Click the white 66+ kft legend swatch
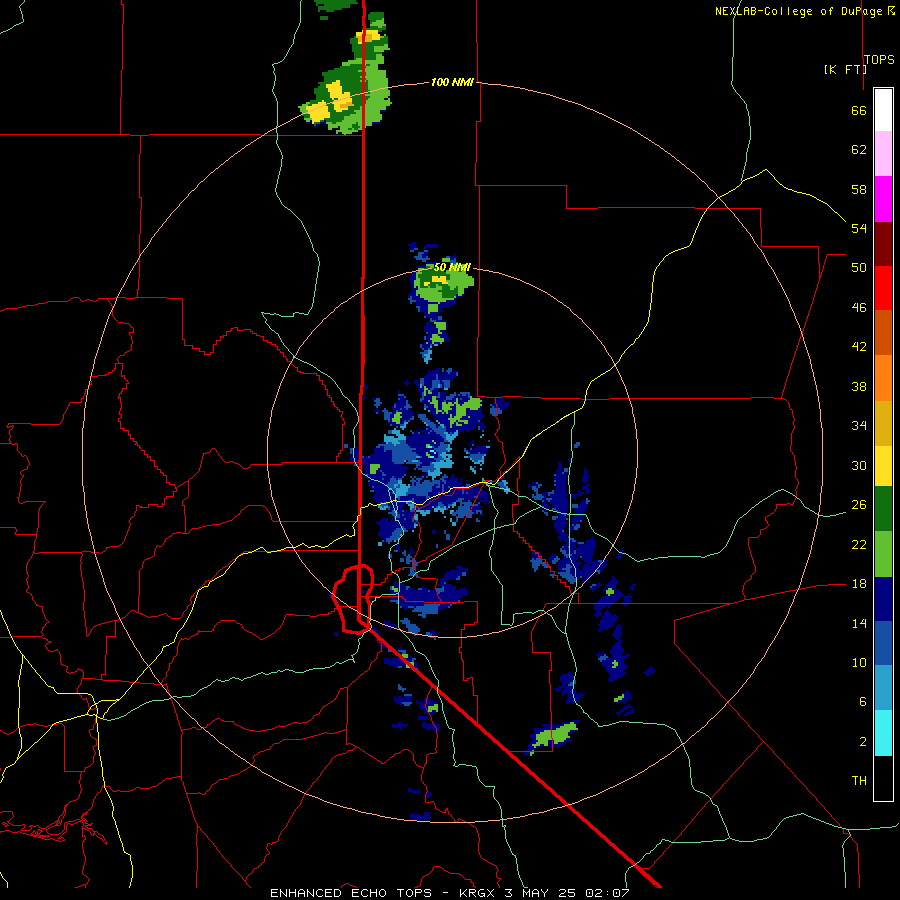Screen dimensions: 900x900 (883, 110)
